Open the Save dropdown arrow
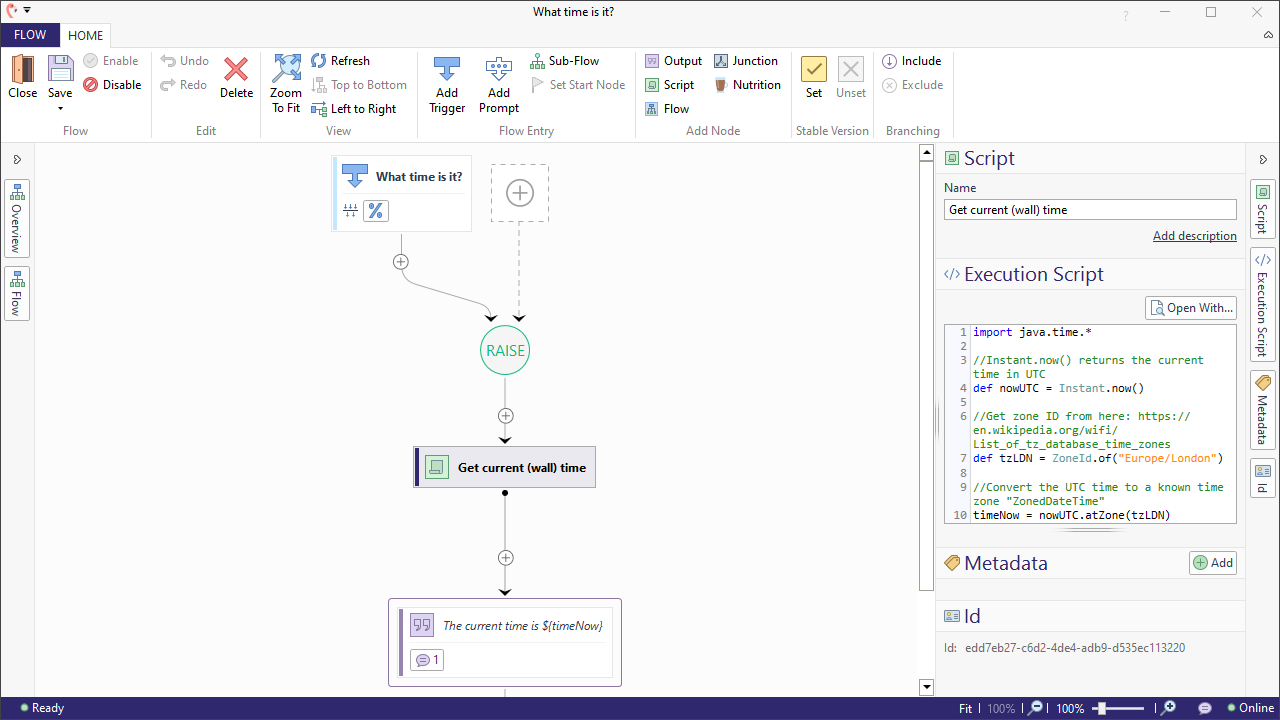This screenshot has height=720, width=1280. (60, 108)
